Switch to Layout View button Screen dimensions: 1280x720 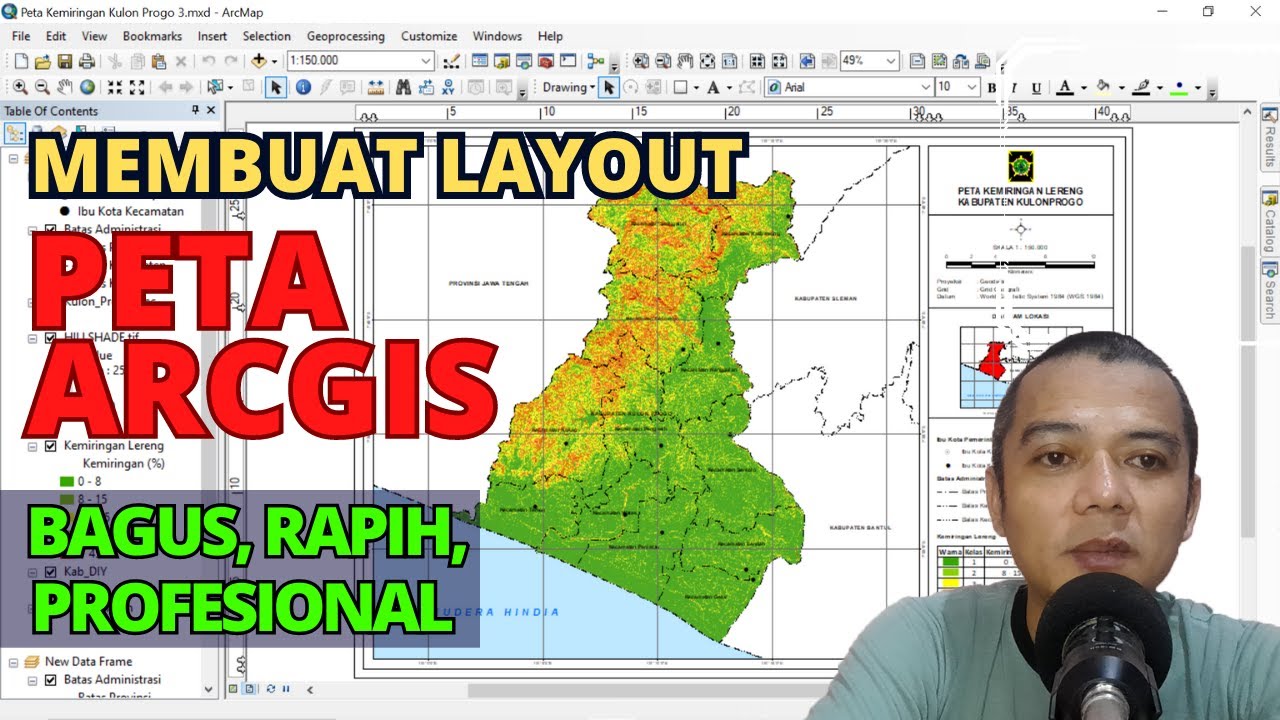(249, 689)
